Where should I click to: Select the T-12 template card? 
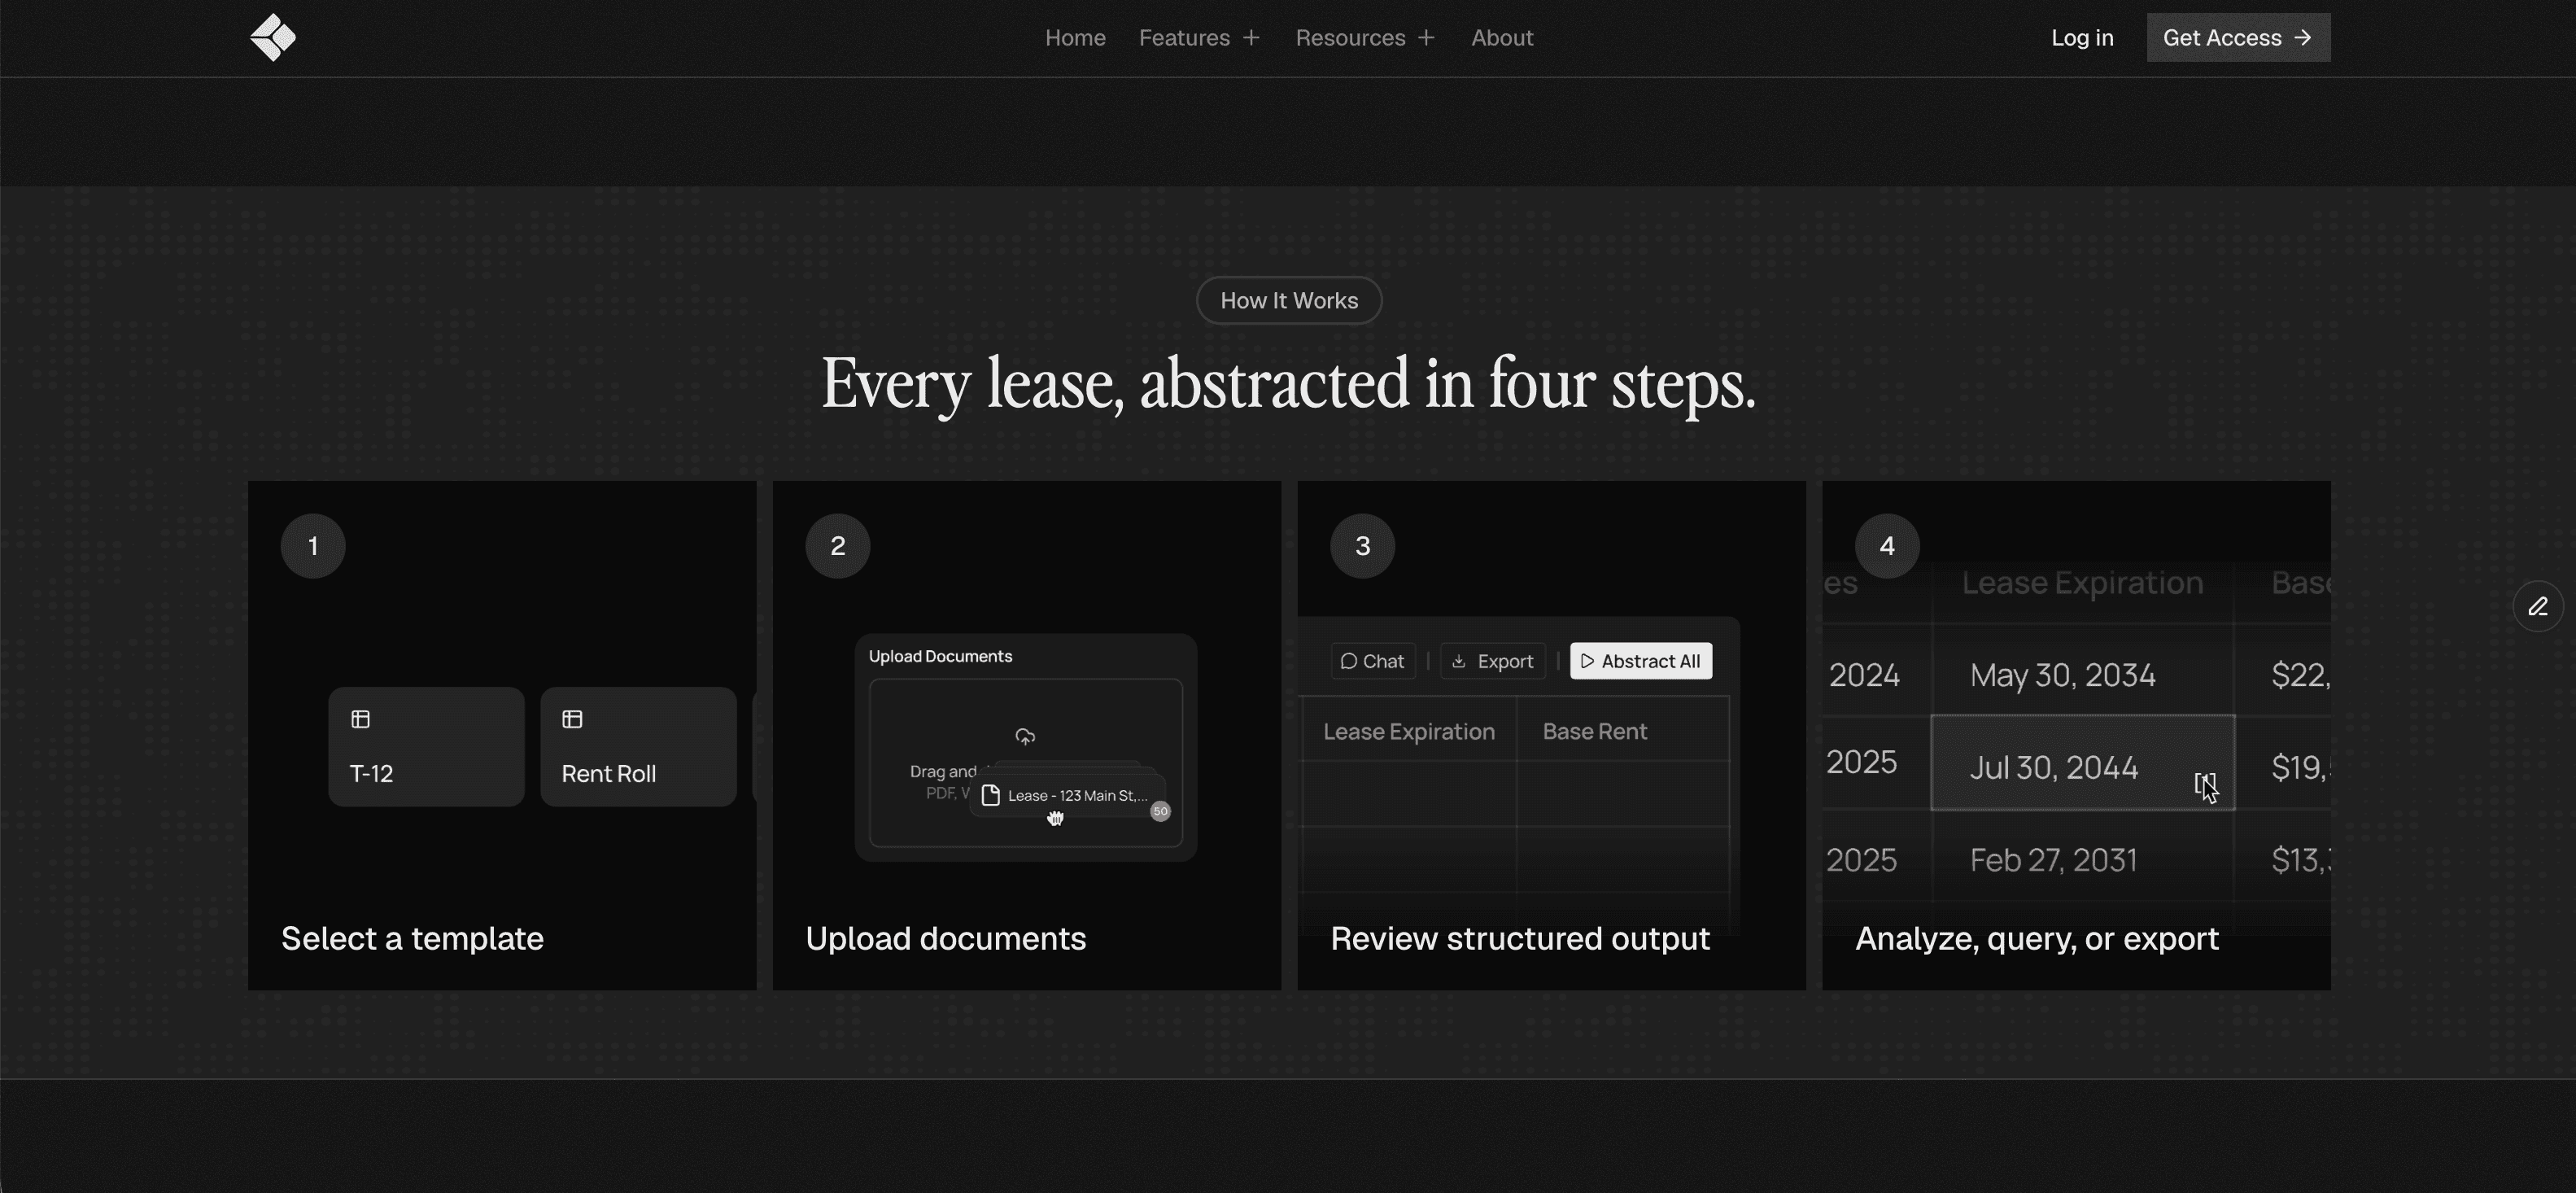(x=426, y=746)
